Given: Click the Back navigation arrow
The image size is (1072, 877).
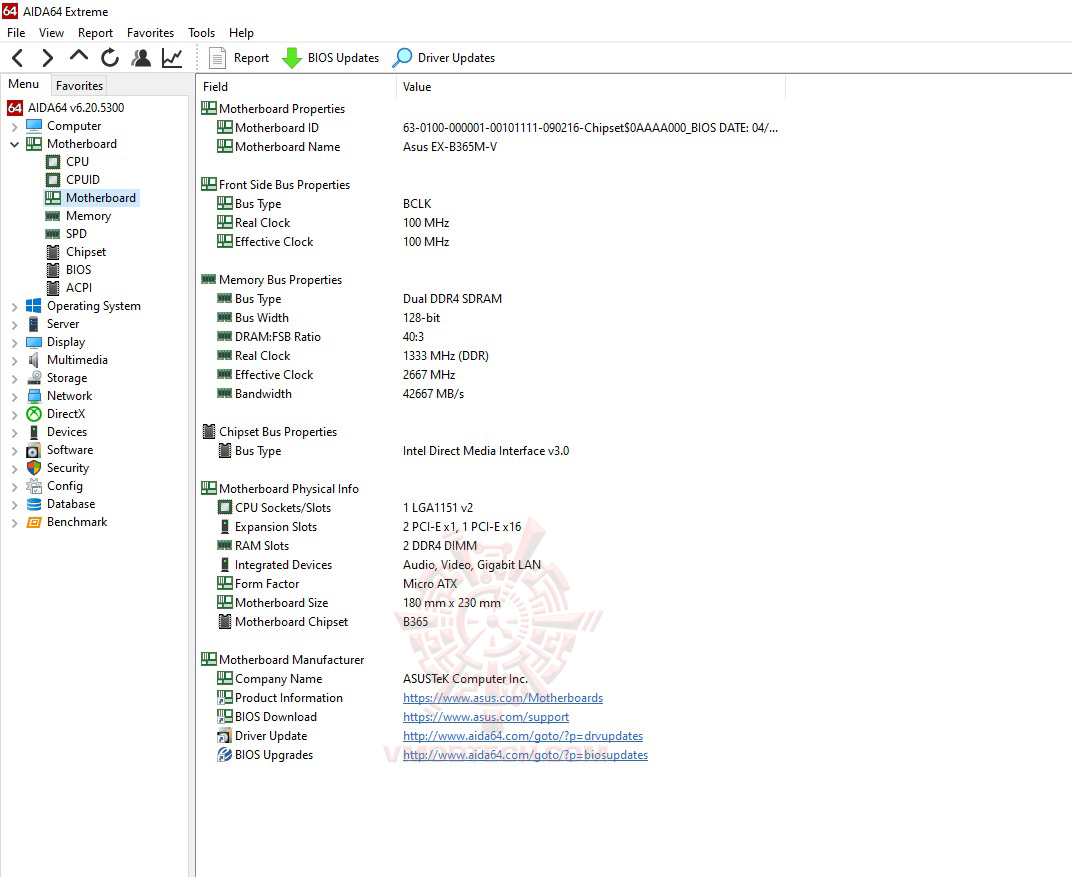Looking at the screenshot, I should click(16, 57).
